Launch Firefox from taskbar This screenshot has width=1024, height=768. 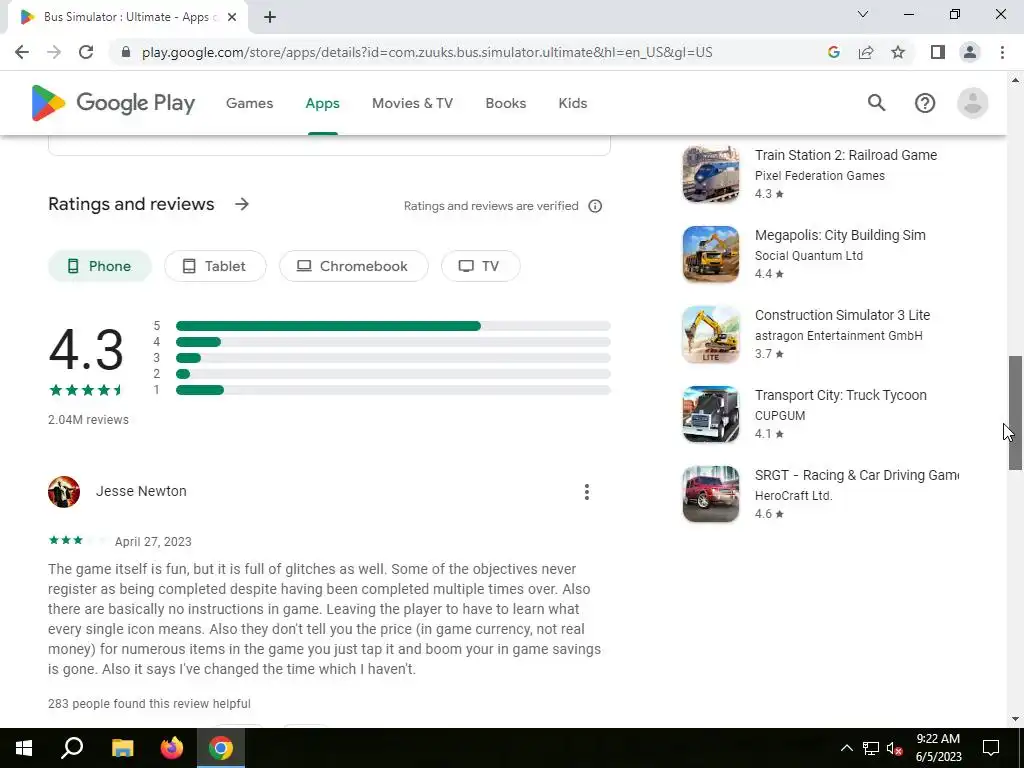point(172,748)
